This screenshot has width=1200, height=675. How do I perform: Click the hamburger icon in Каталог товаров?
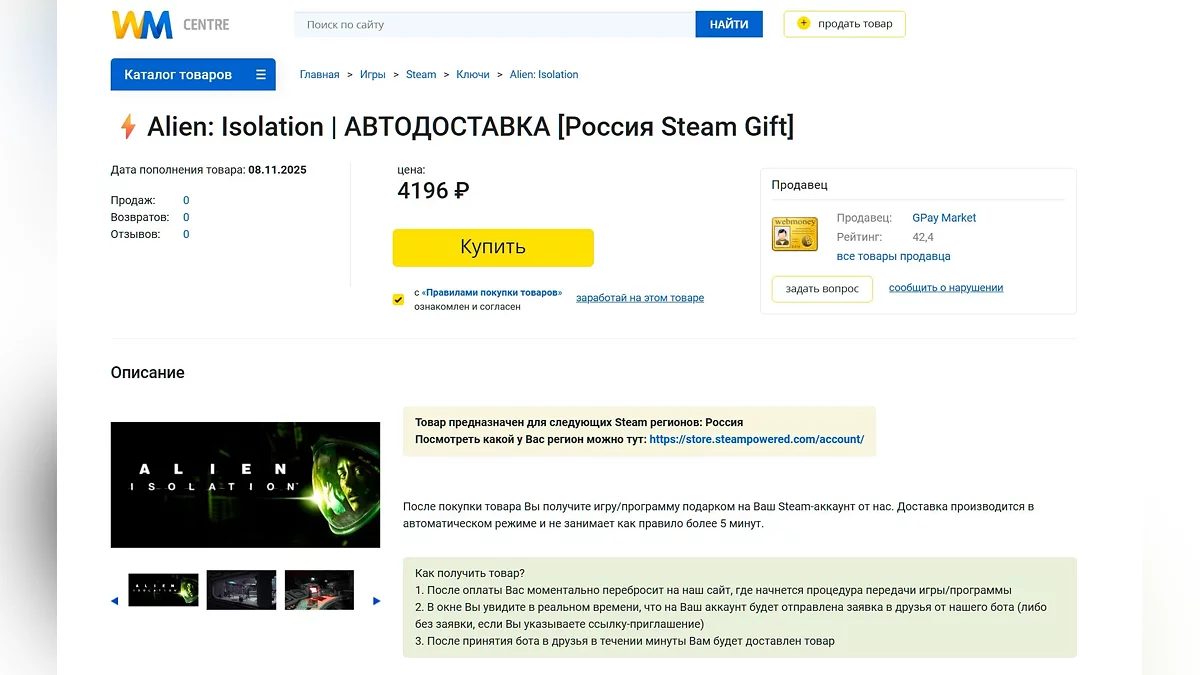[261, 75]
